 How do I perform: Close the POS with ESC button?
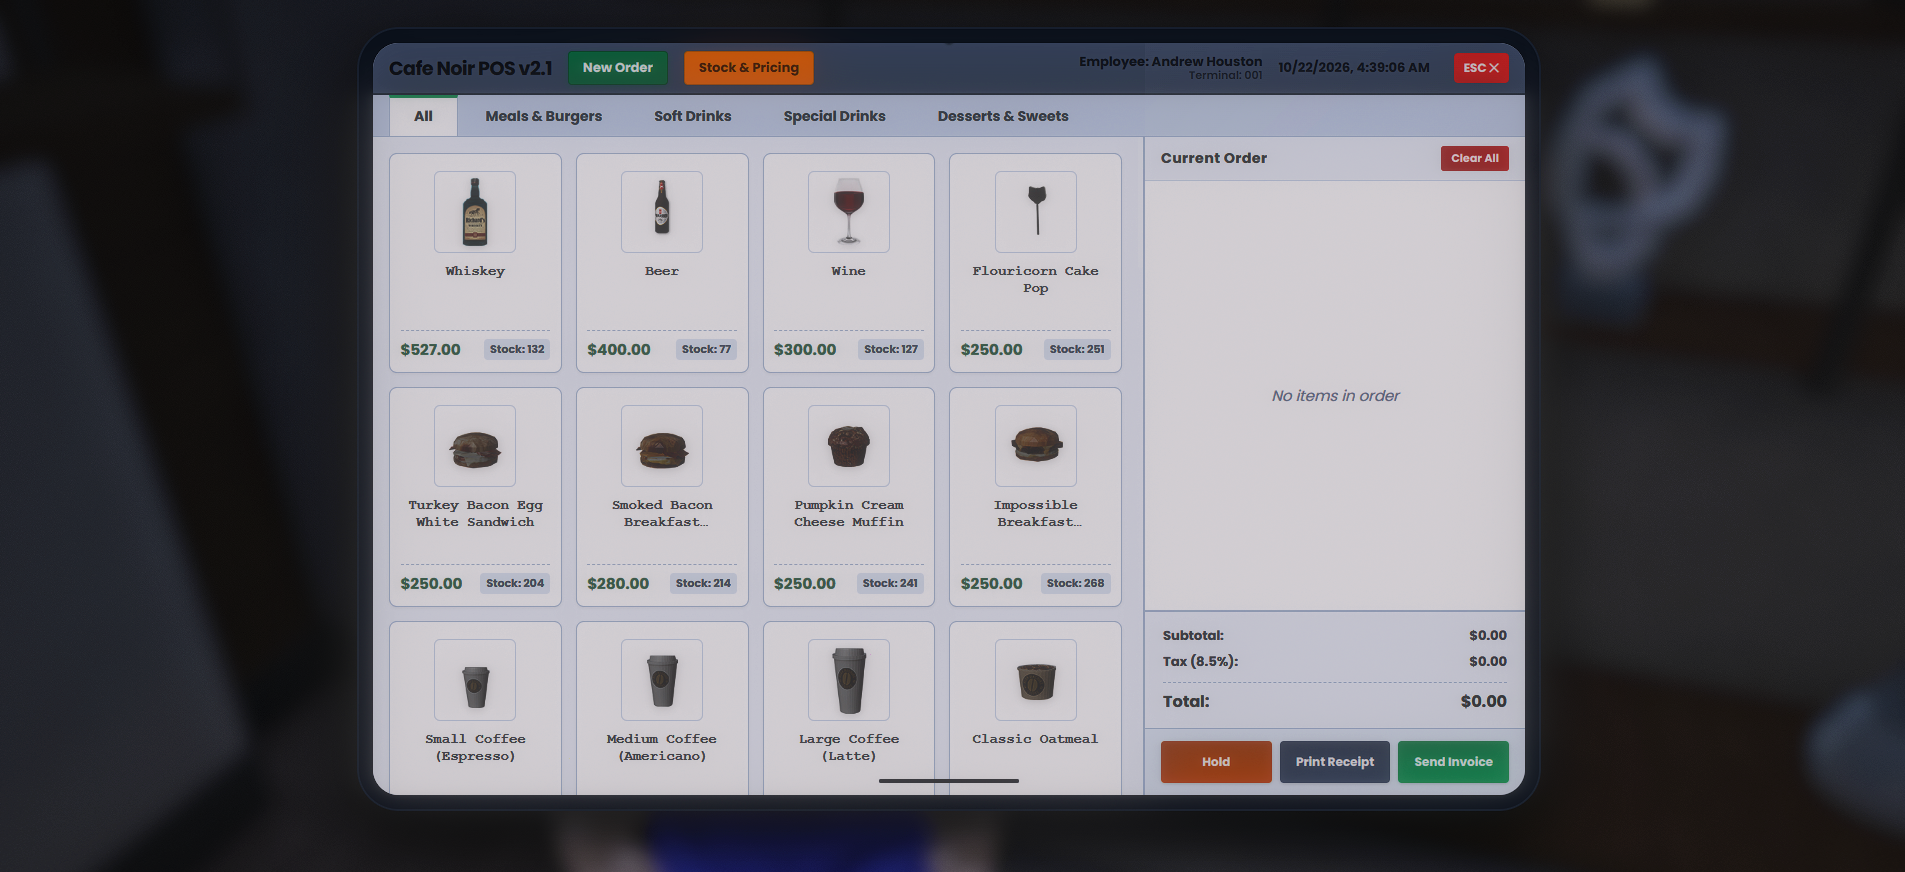coord(1481,68)
